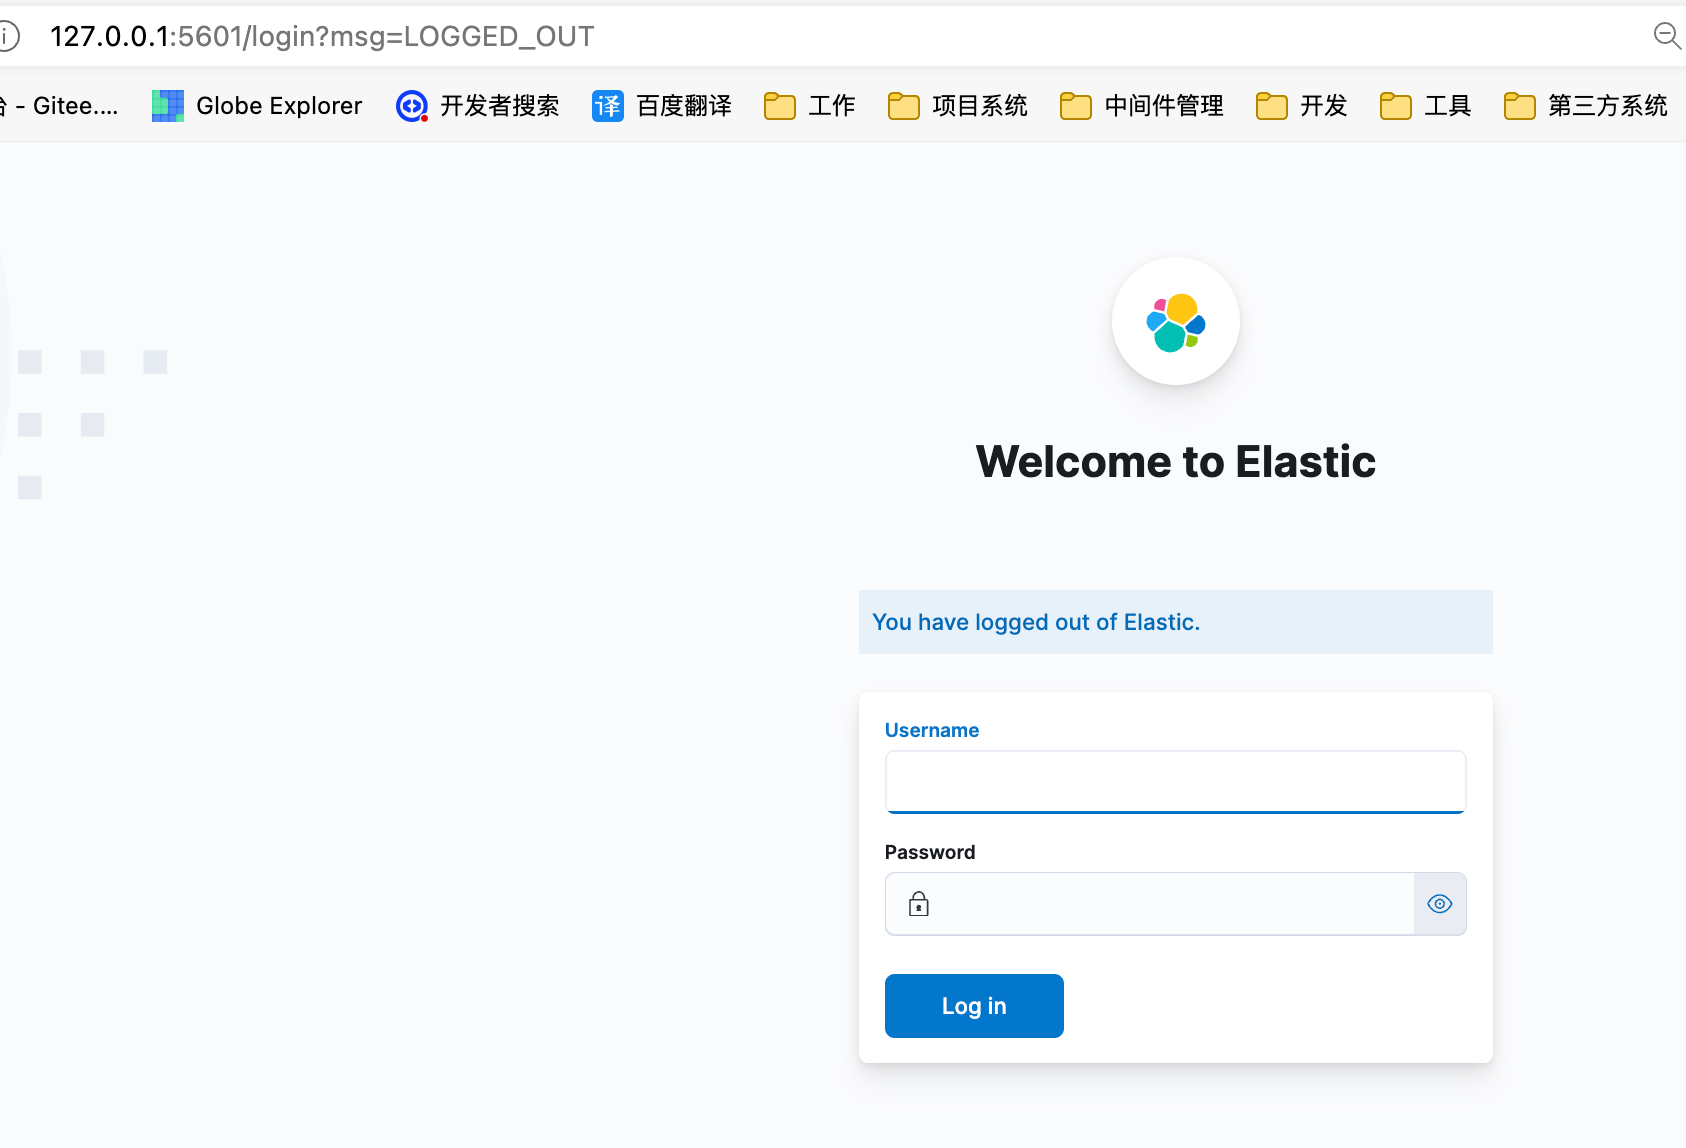Toggle password visibility eye icon
Screen dimensions: 1686x1148
point(1440,904)
